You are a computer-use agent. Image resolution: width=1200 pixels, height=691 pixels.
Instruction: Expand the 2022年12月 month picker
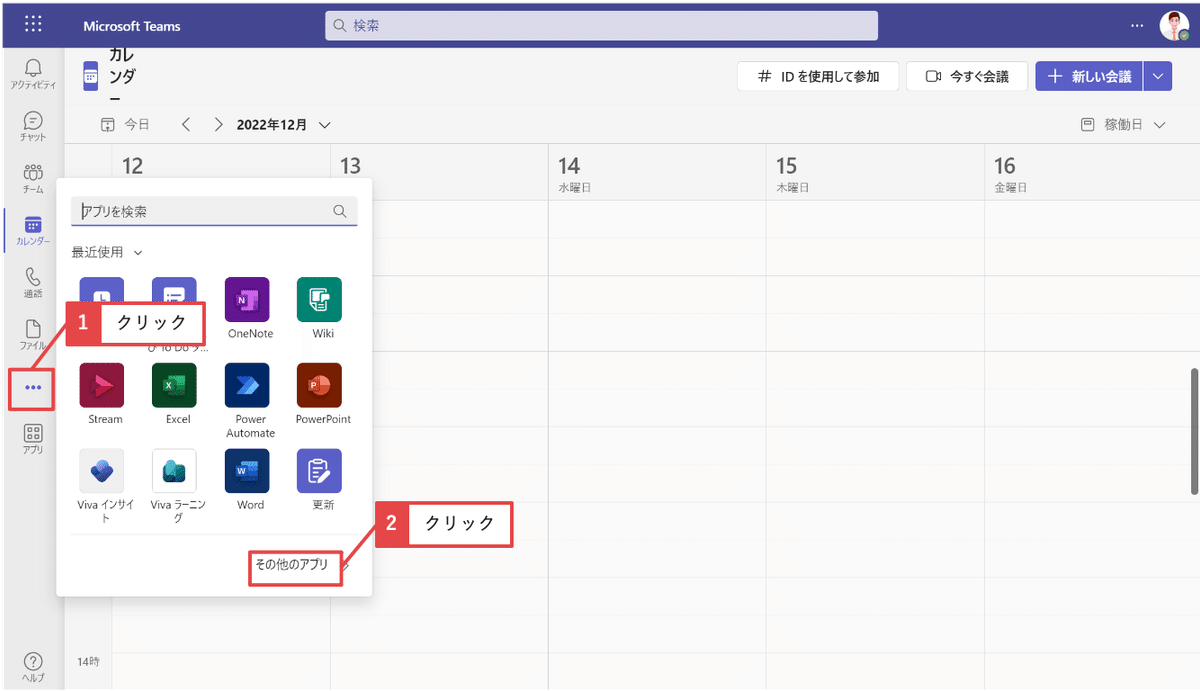click(x=283, y=125)
